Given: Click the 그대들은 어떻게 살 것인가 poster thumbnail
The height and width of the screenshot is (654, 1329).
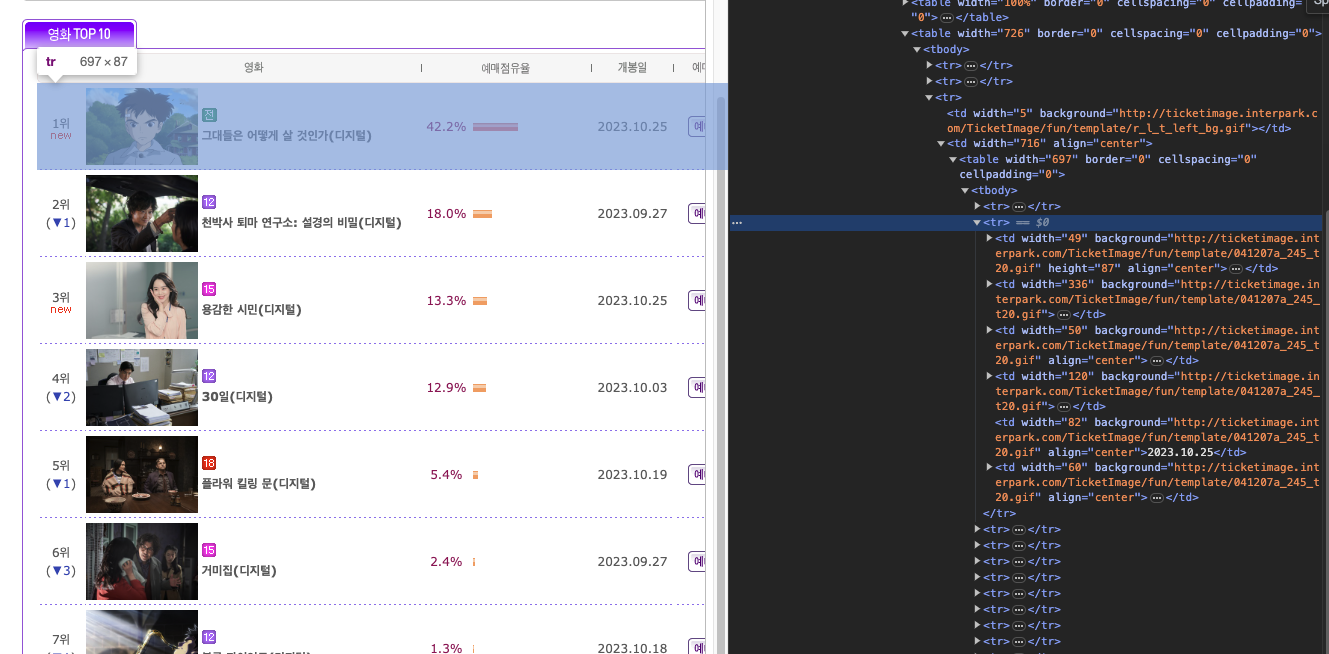Looking at the screenshot, I should pyautogui.click(x=142, y=127).
